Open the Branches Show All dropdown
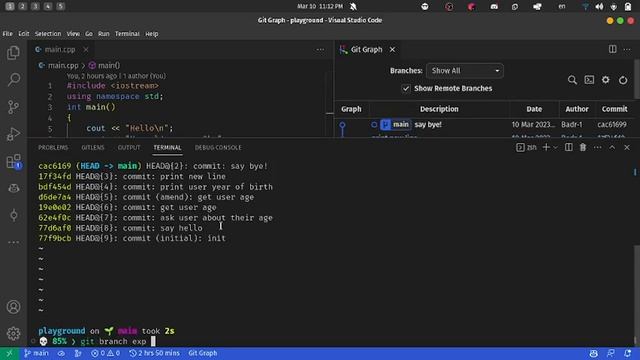Screen dimensions: 640x360 (x=464, y=71)
